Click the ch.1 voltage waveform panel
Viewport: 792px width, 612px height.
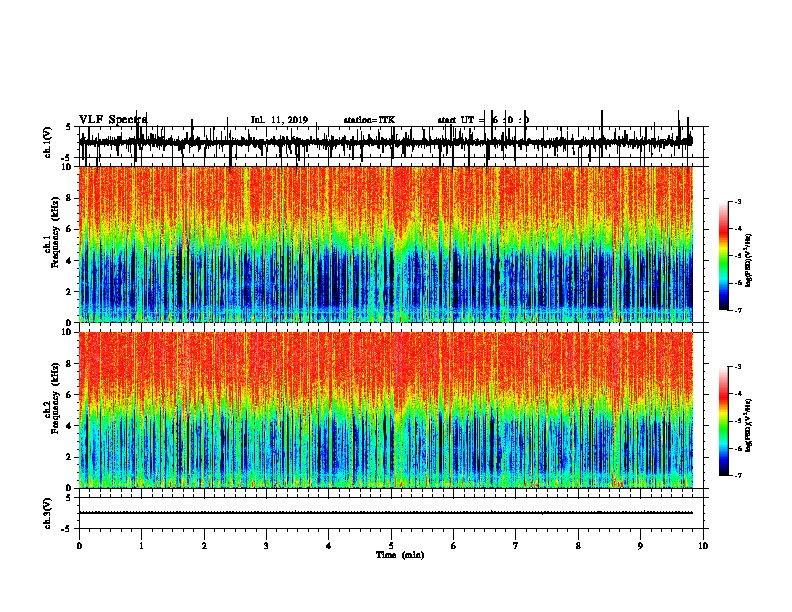click(x=391, y=142)
